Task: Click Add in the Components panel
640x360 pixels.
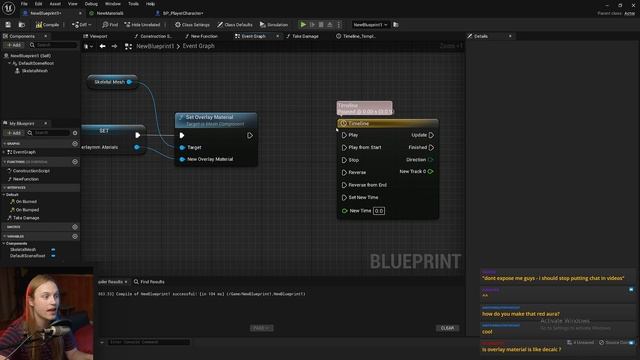Action: [14, 45]
